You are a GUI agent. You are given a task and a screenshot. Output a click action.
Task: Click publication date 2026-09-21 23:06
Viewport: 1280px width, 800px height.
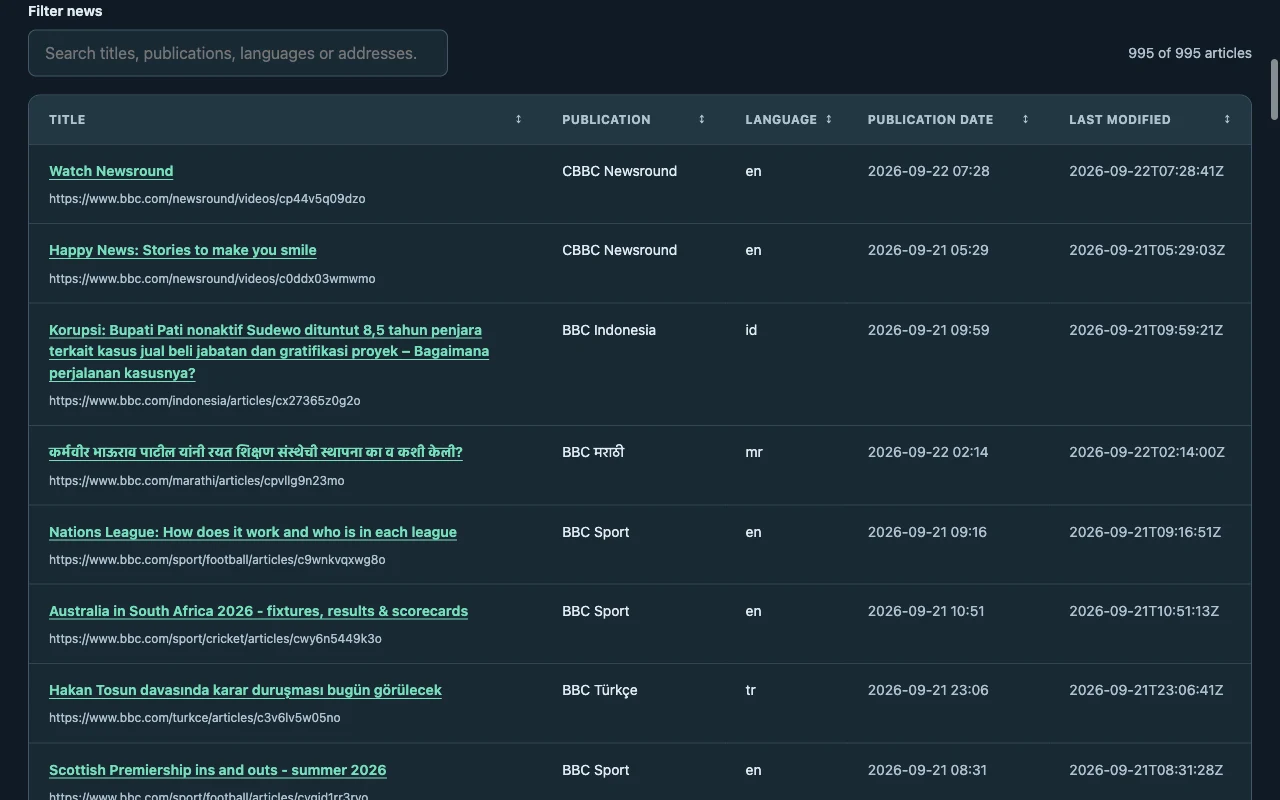pyautogui.click(x=928, y=690)
